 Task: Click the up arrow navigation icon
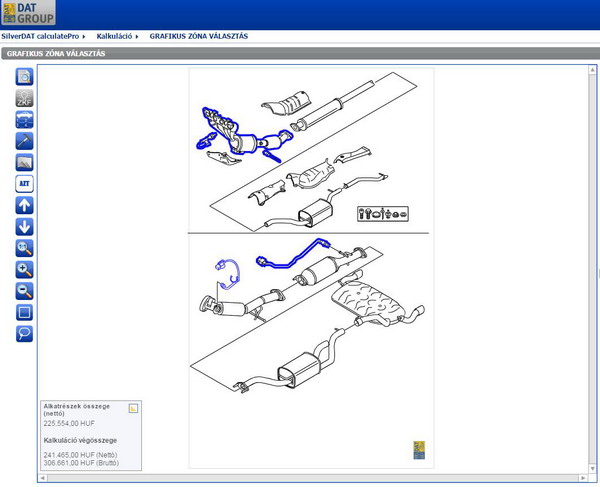click(x=25, y=205)
